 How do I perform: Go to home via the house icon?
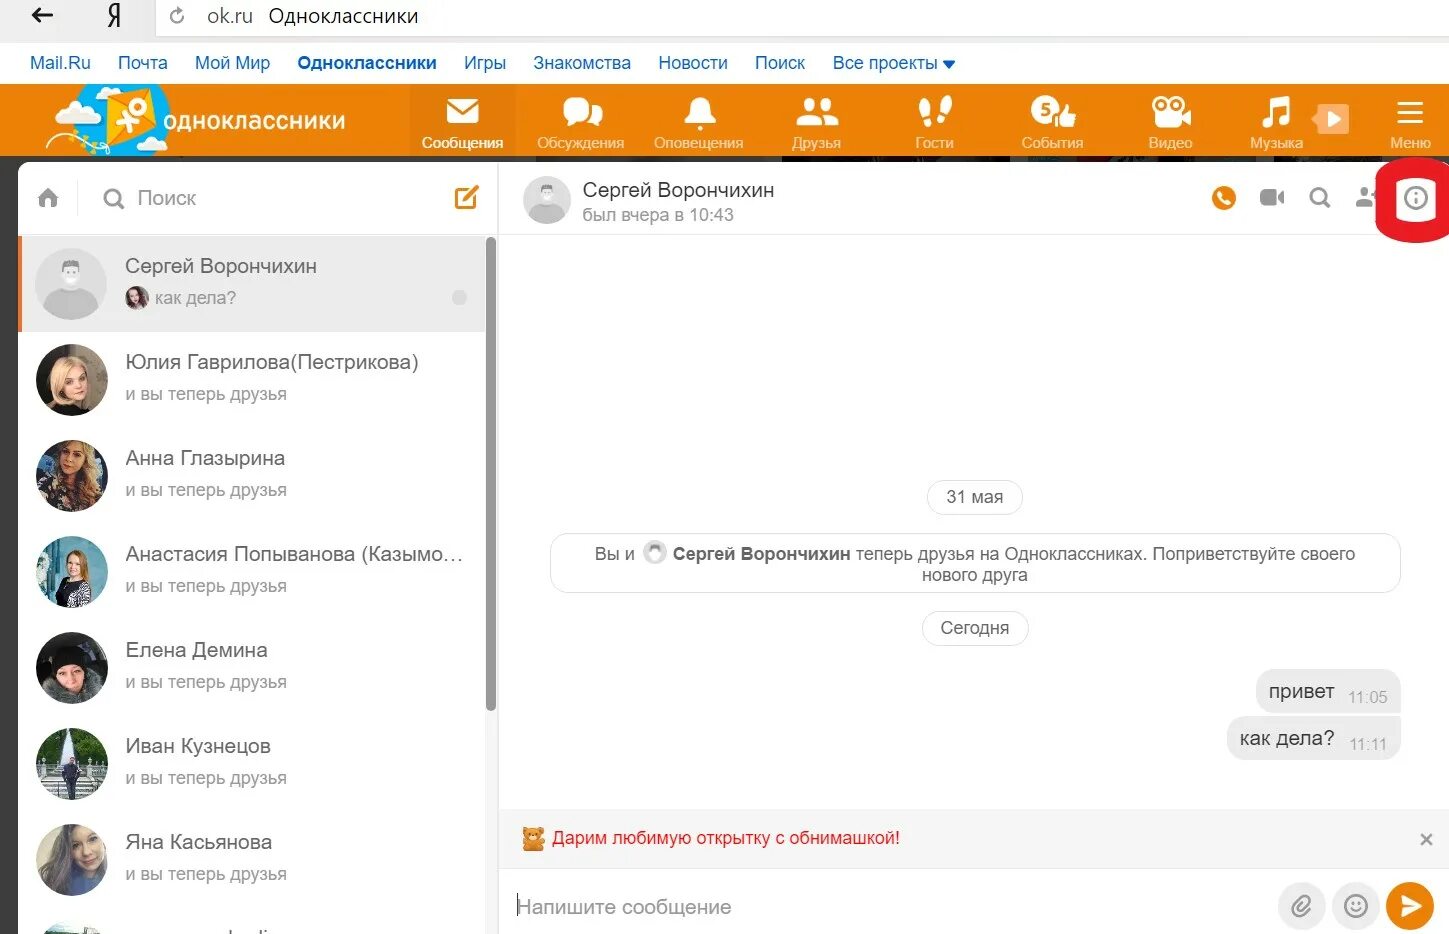pyautogui.click(x=48, y=198)
